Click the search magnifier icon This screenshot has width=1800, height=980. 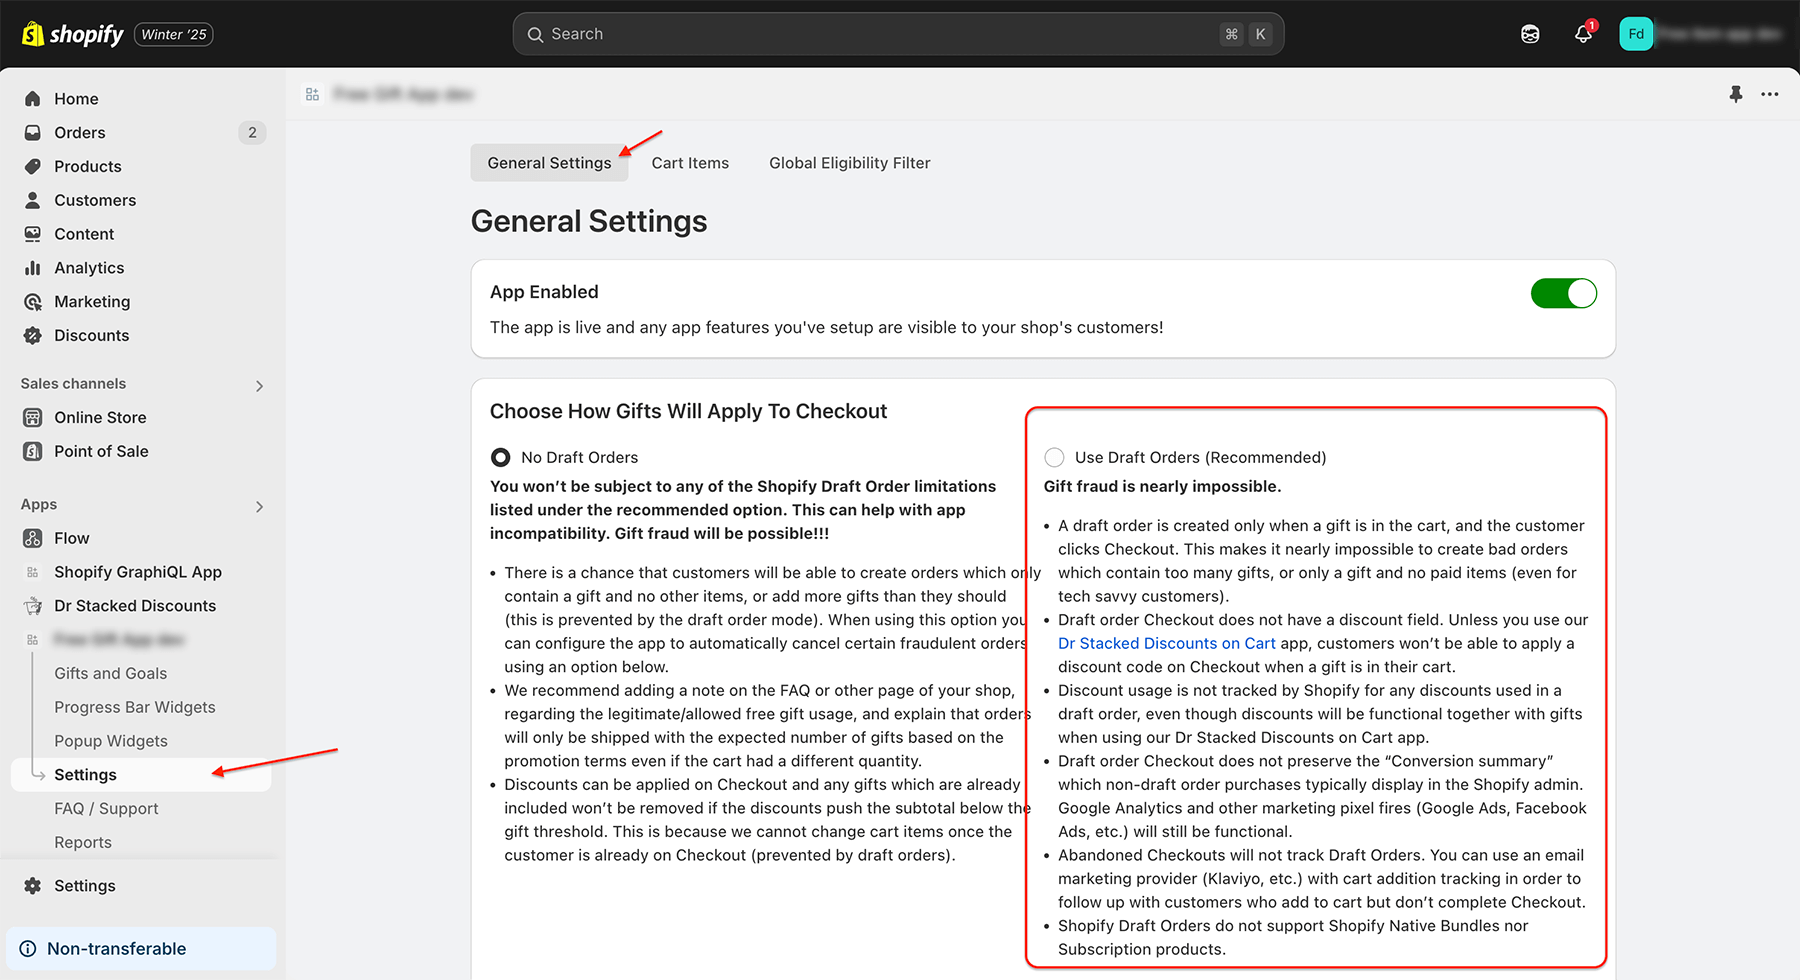point(536,34)
